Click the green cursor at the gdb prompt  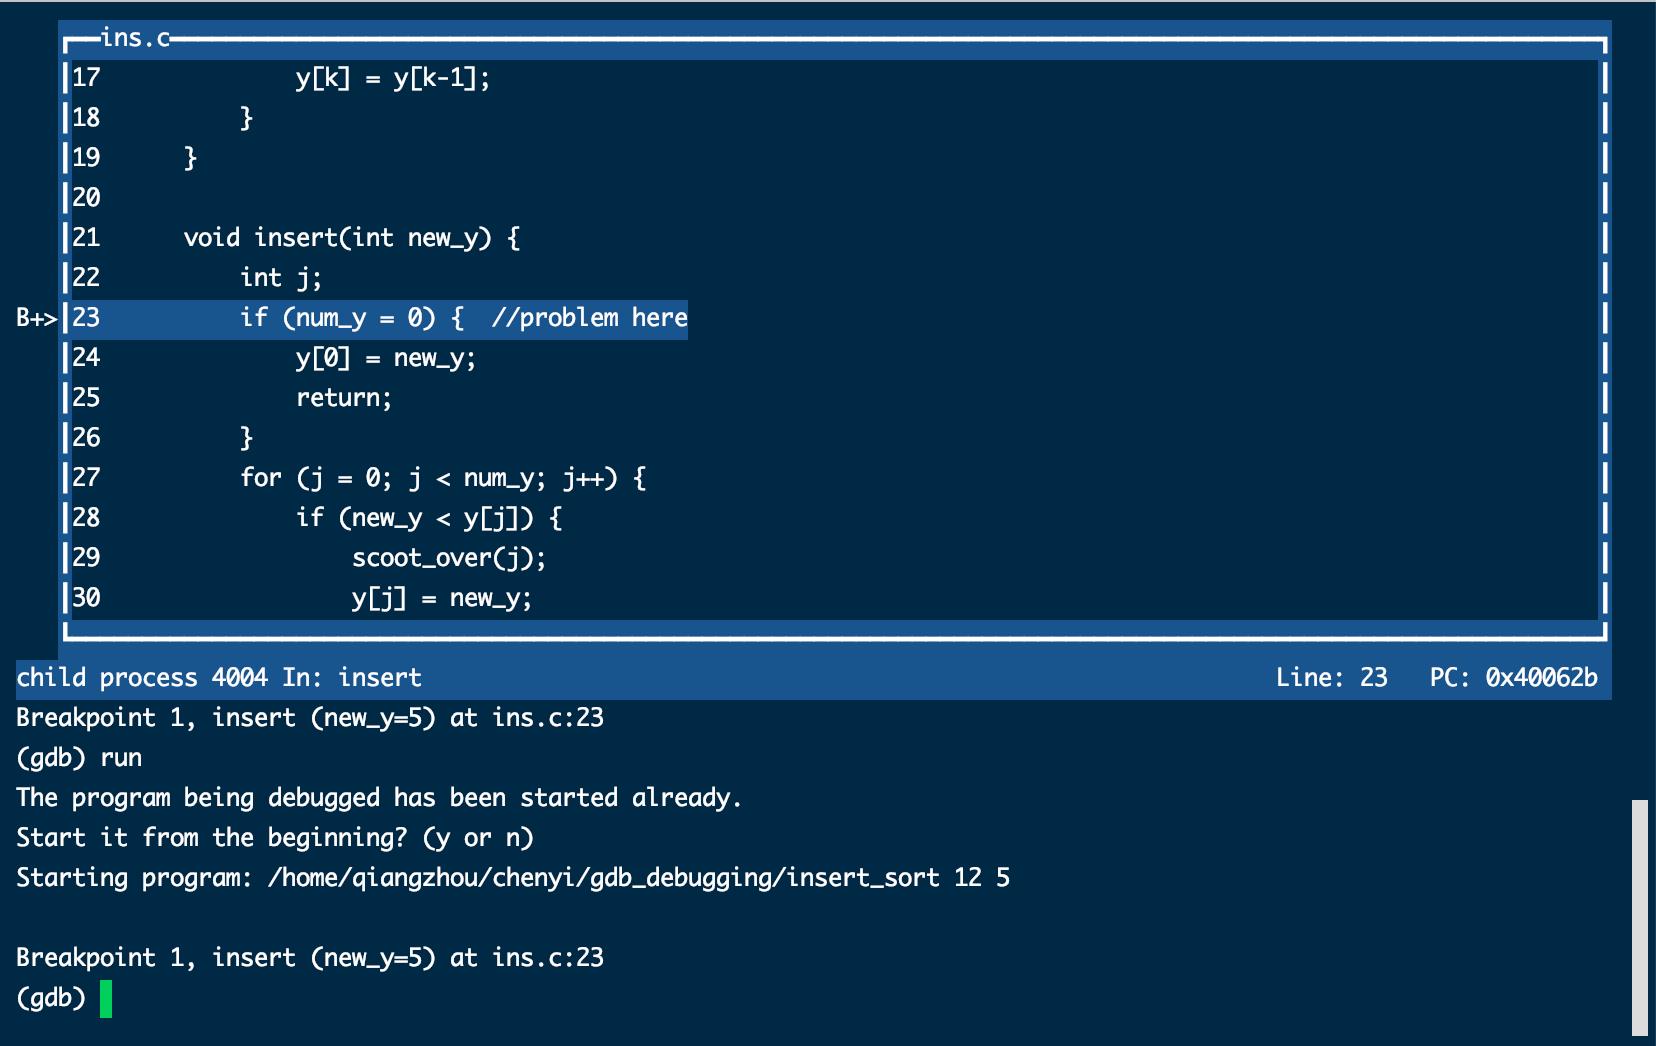point(106,999)
